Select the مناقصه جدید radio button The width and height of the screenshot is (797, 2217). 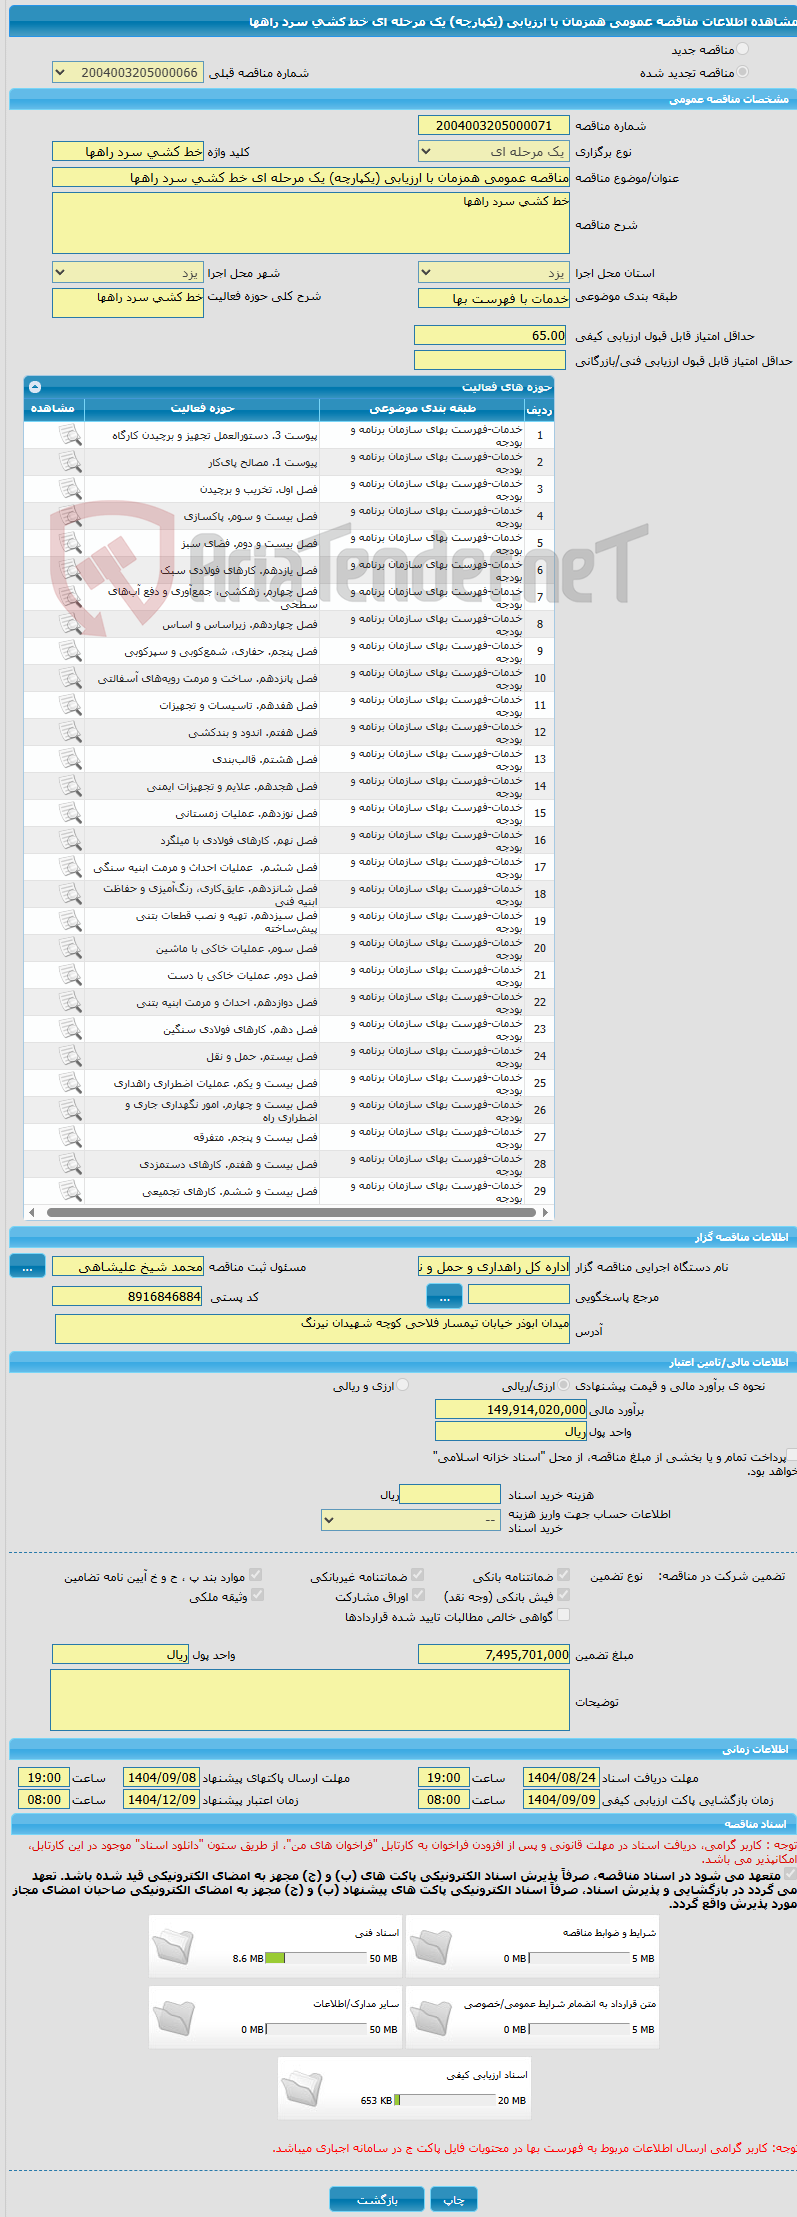click(742, 49)
